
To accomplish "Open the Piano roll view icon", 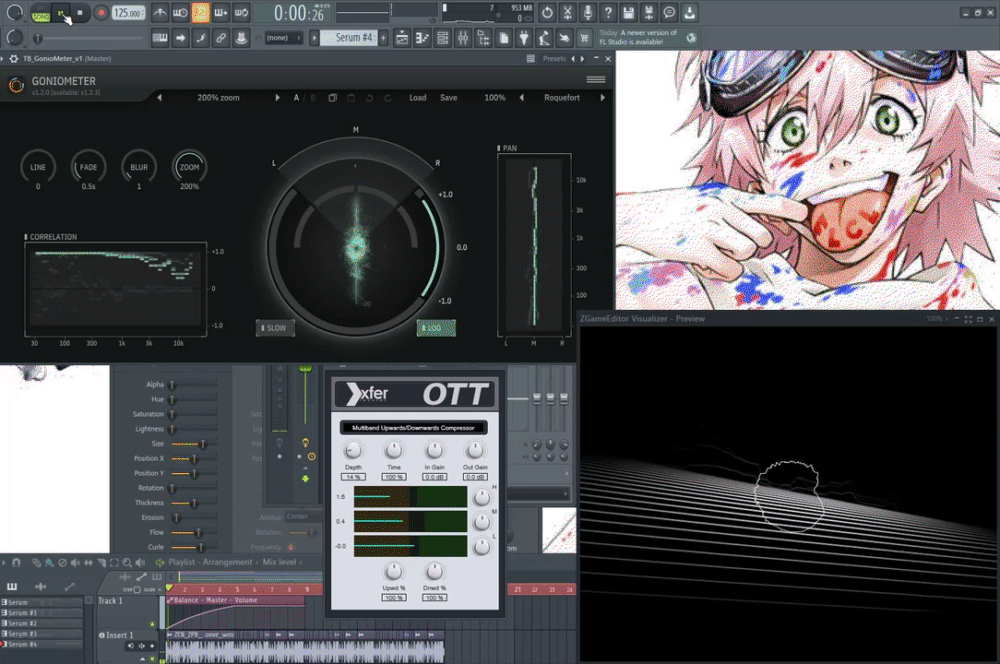I will pos(422,38).
